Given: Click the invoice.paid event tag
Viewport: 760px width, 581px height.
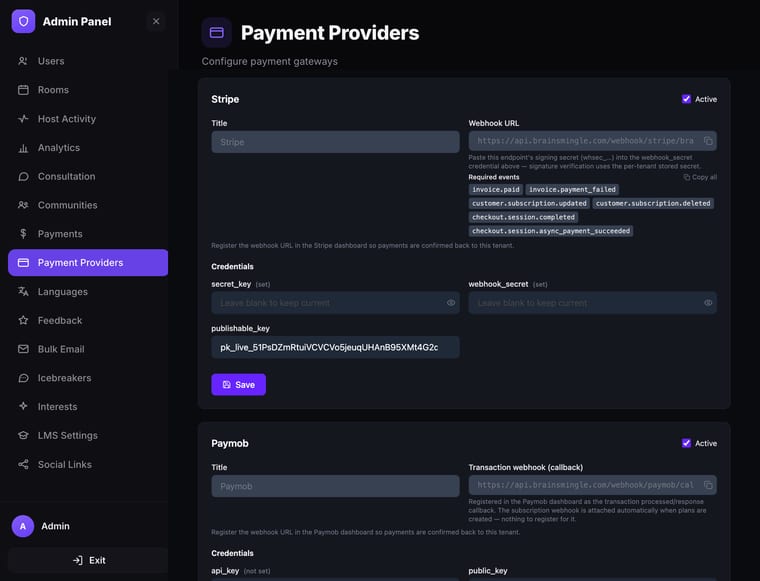Looking at the screenshot, I should [x=495, y=189].
